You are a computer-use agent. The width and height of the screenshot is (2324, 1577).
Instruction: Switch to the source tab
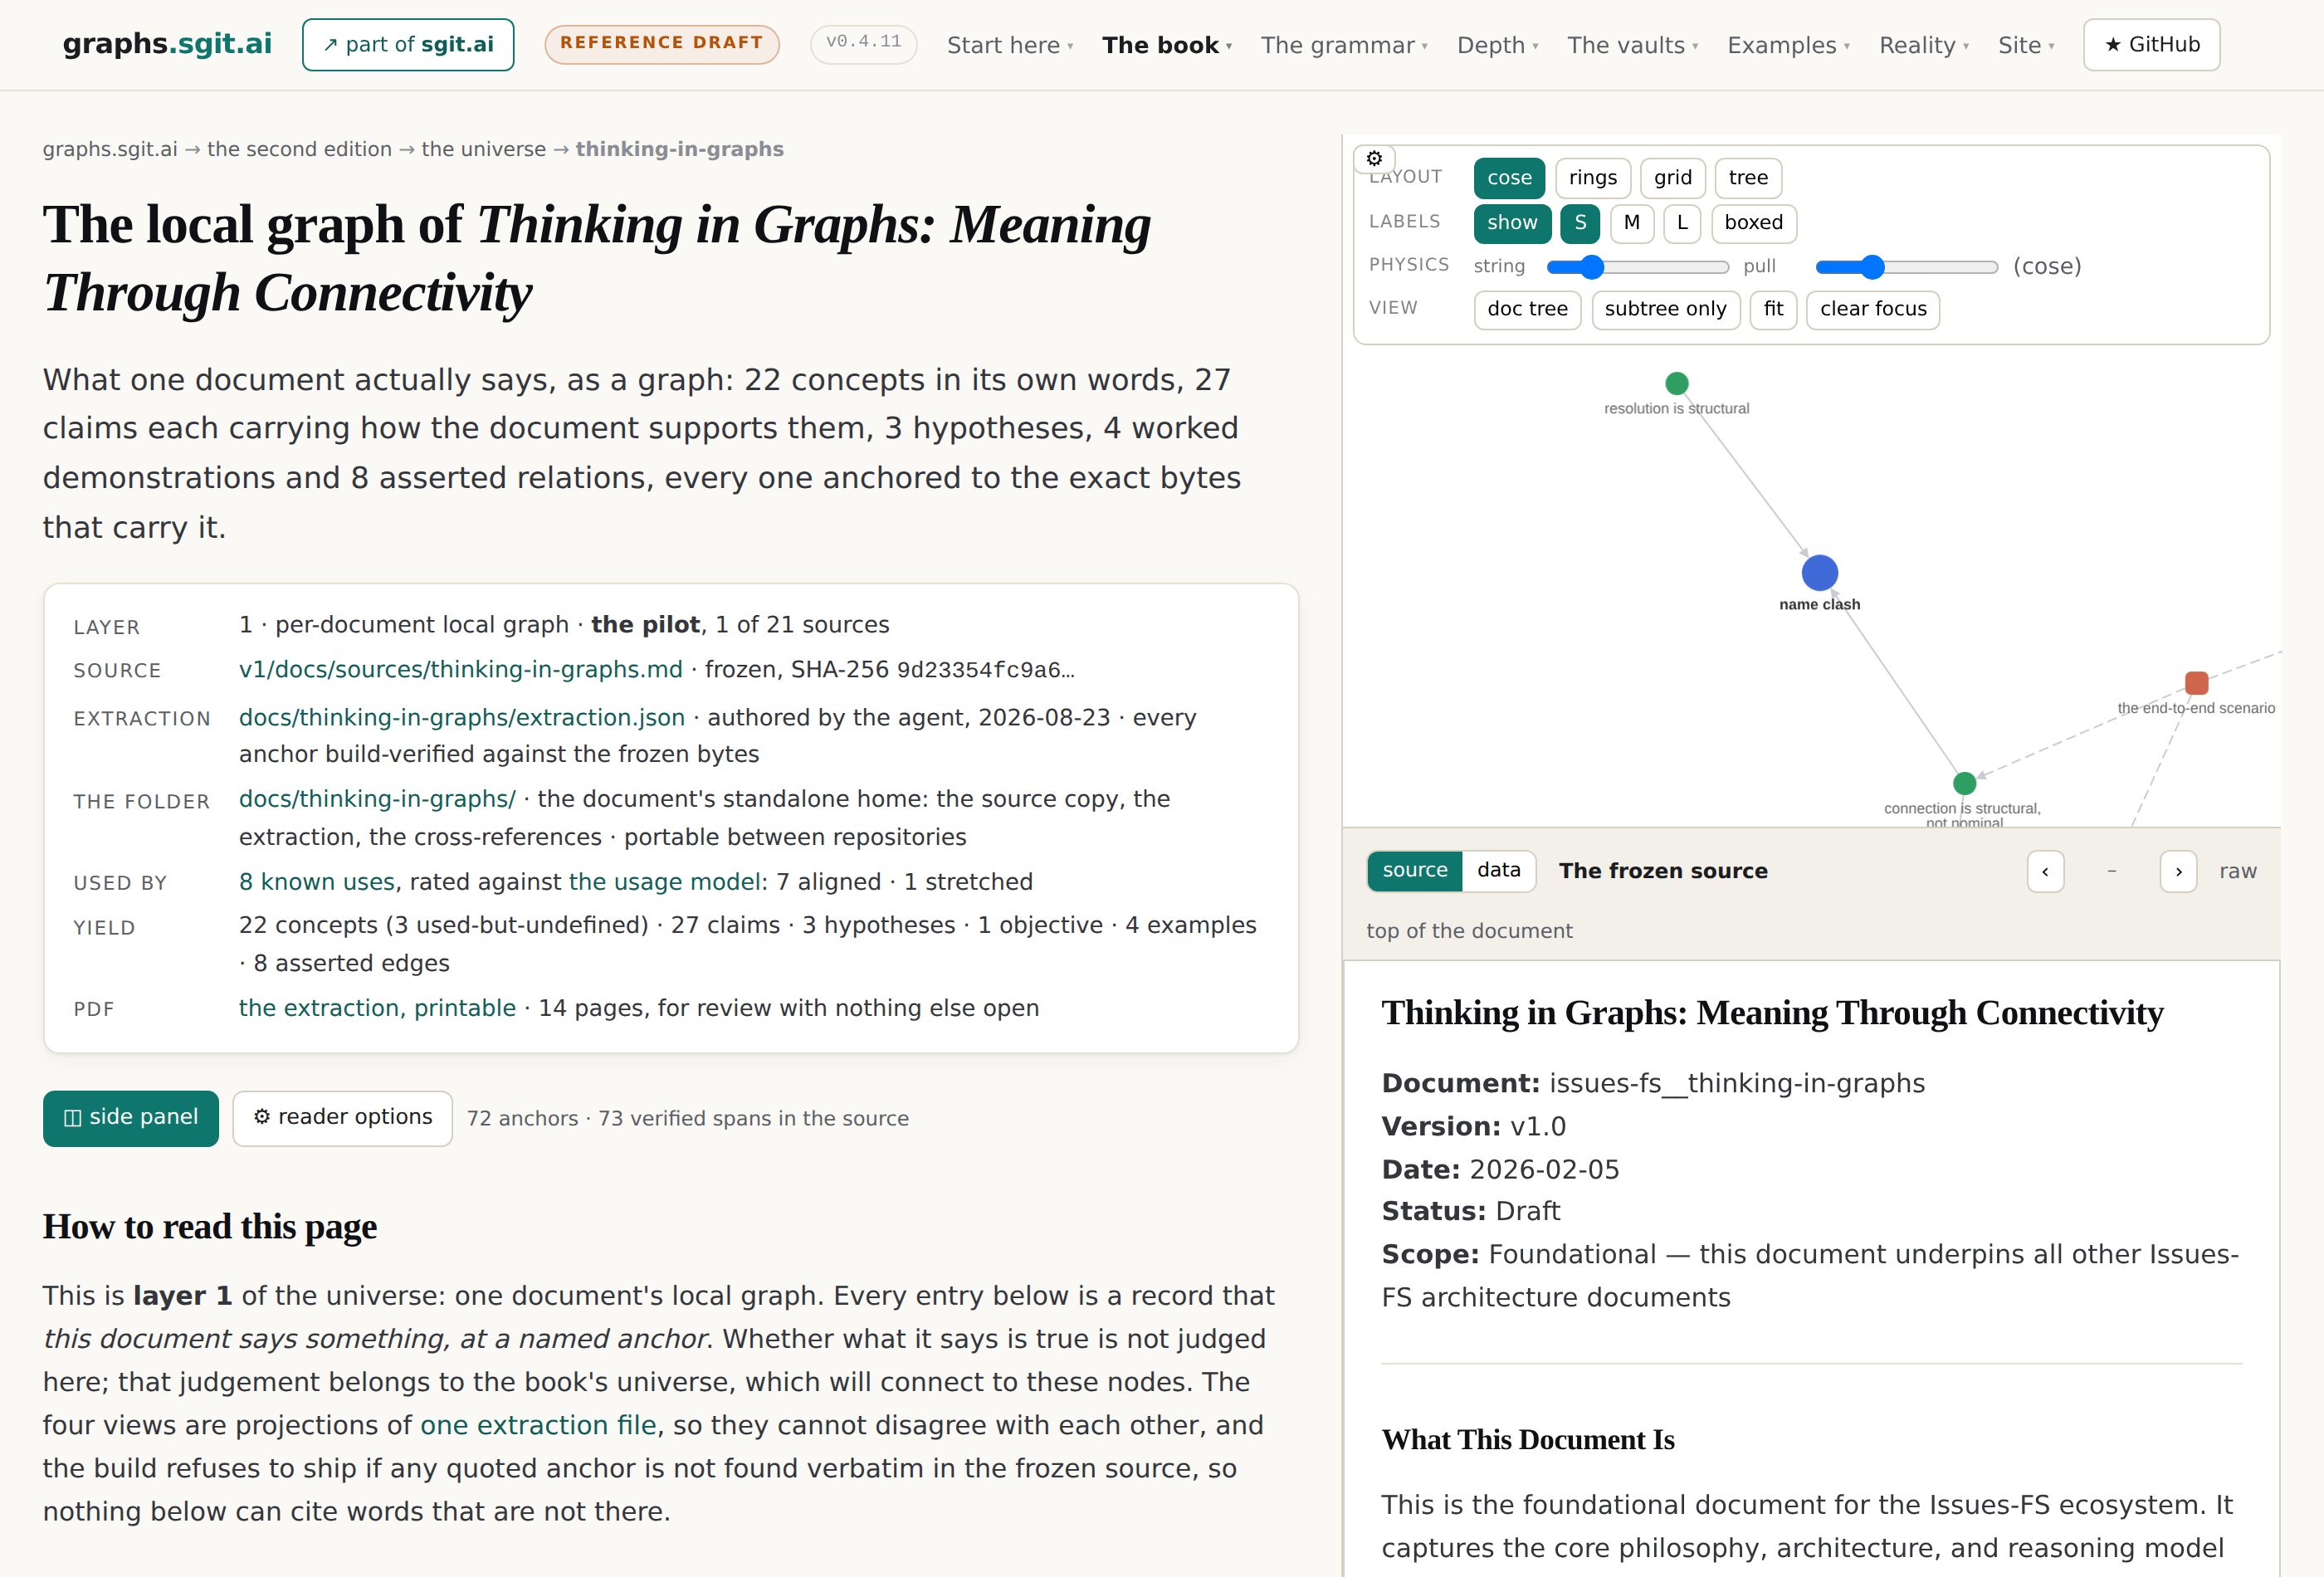click(x=1415, y=871)
